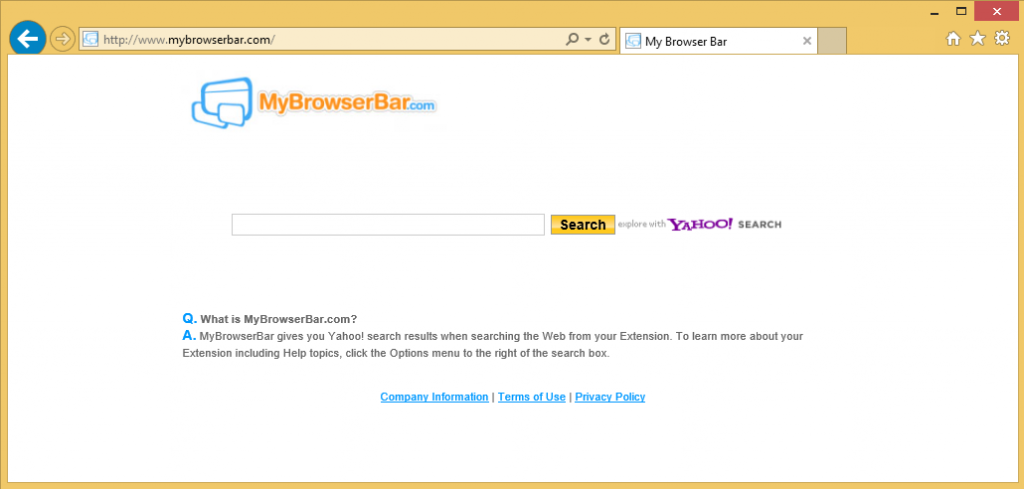Open a new tab with the blank tab button

pyautogui.click(x=832, y=40)
